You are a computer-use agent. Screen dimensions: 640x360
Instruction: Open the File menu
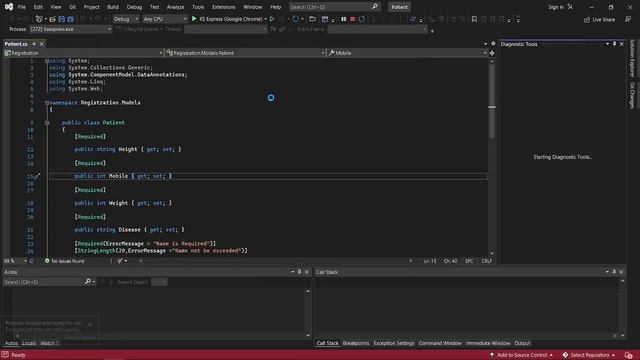tap(22, 7)
